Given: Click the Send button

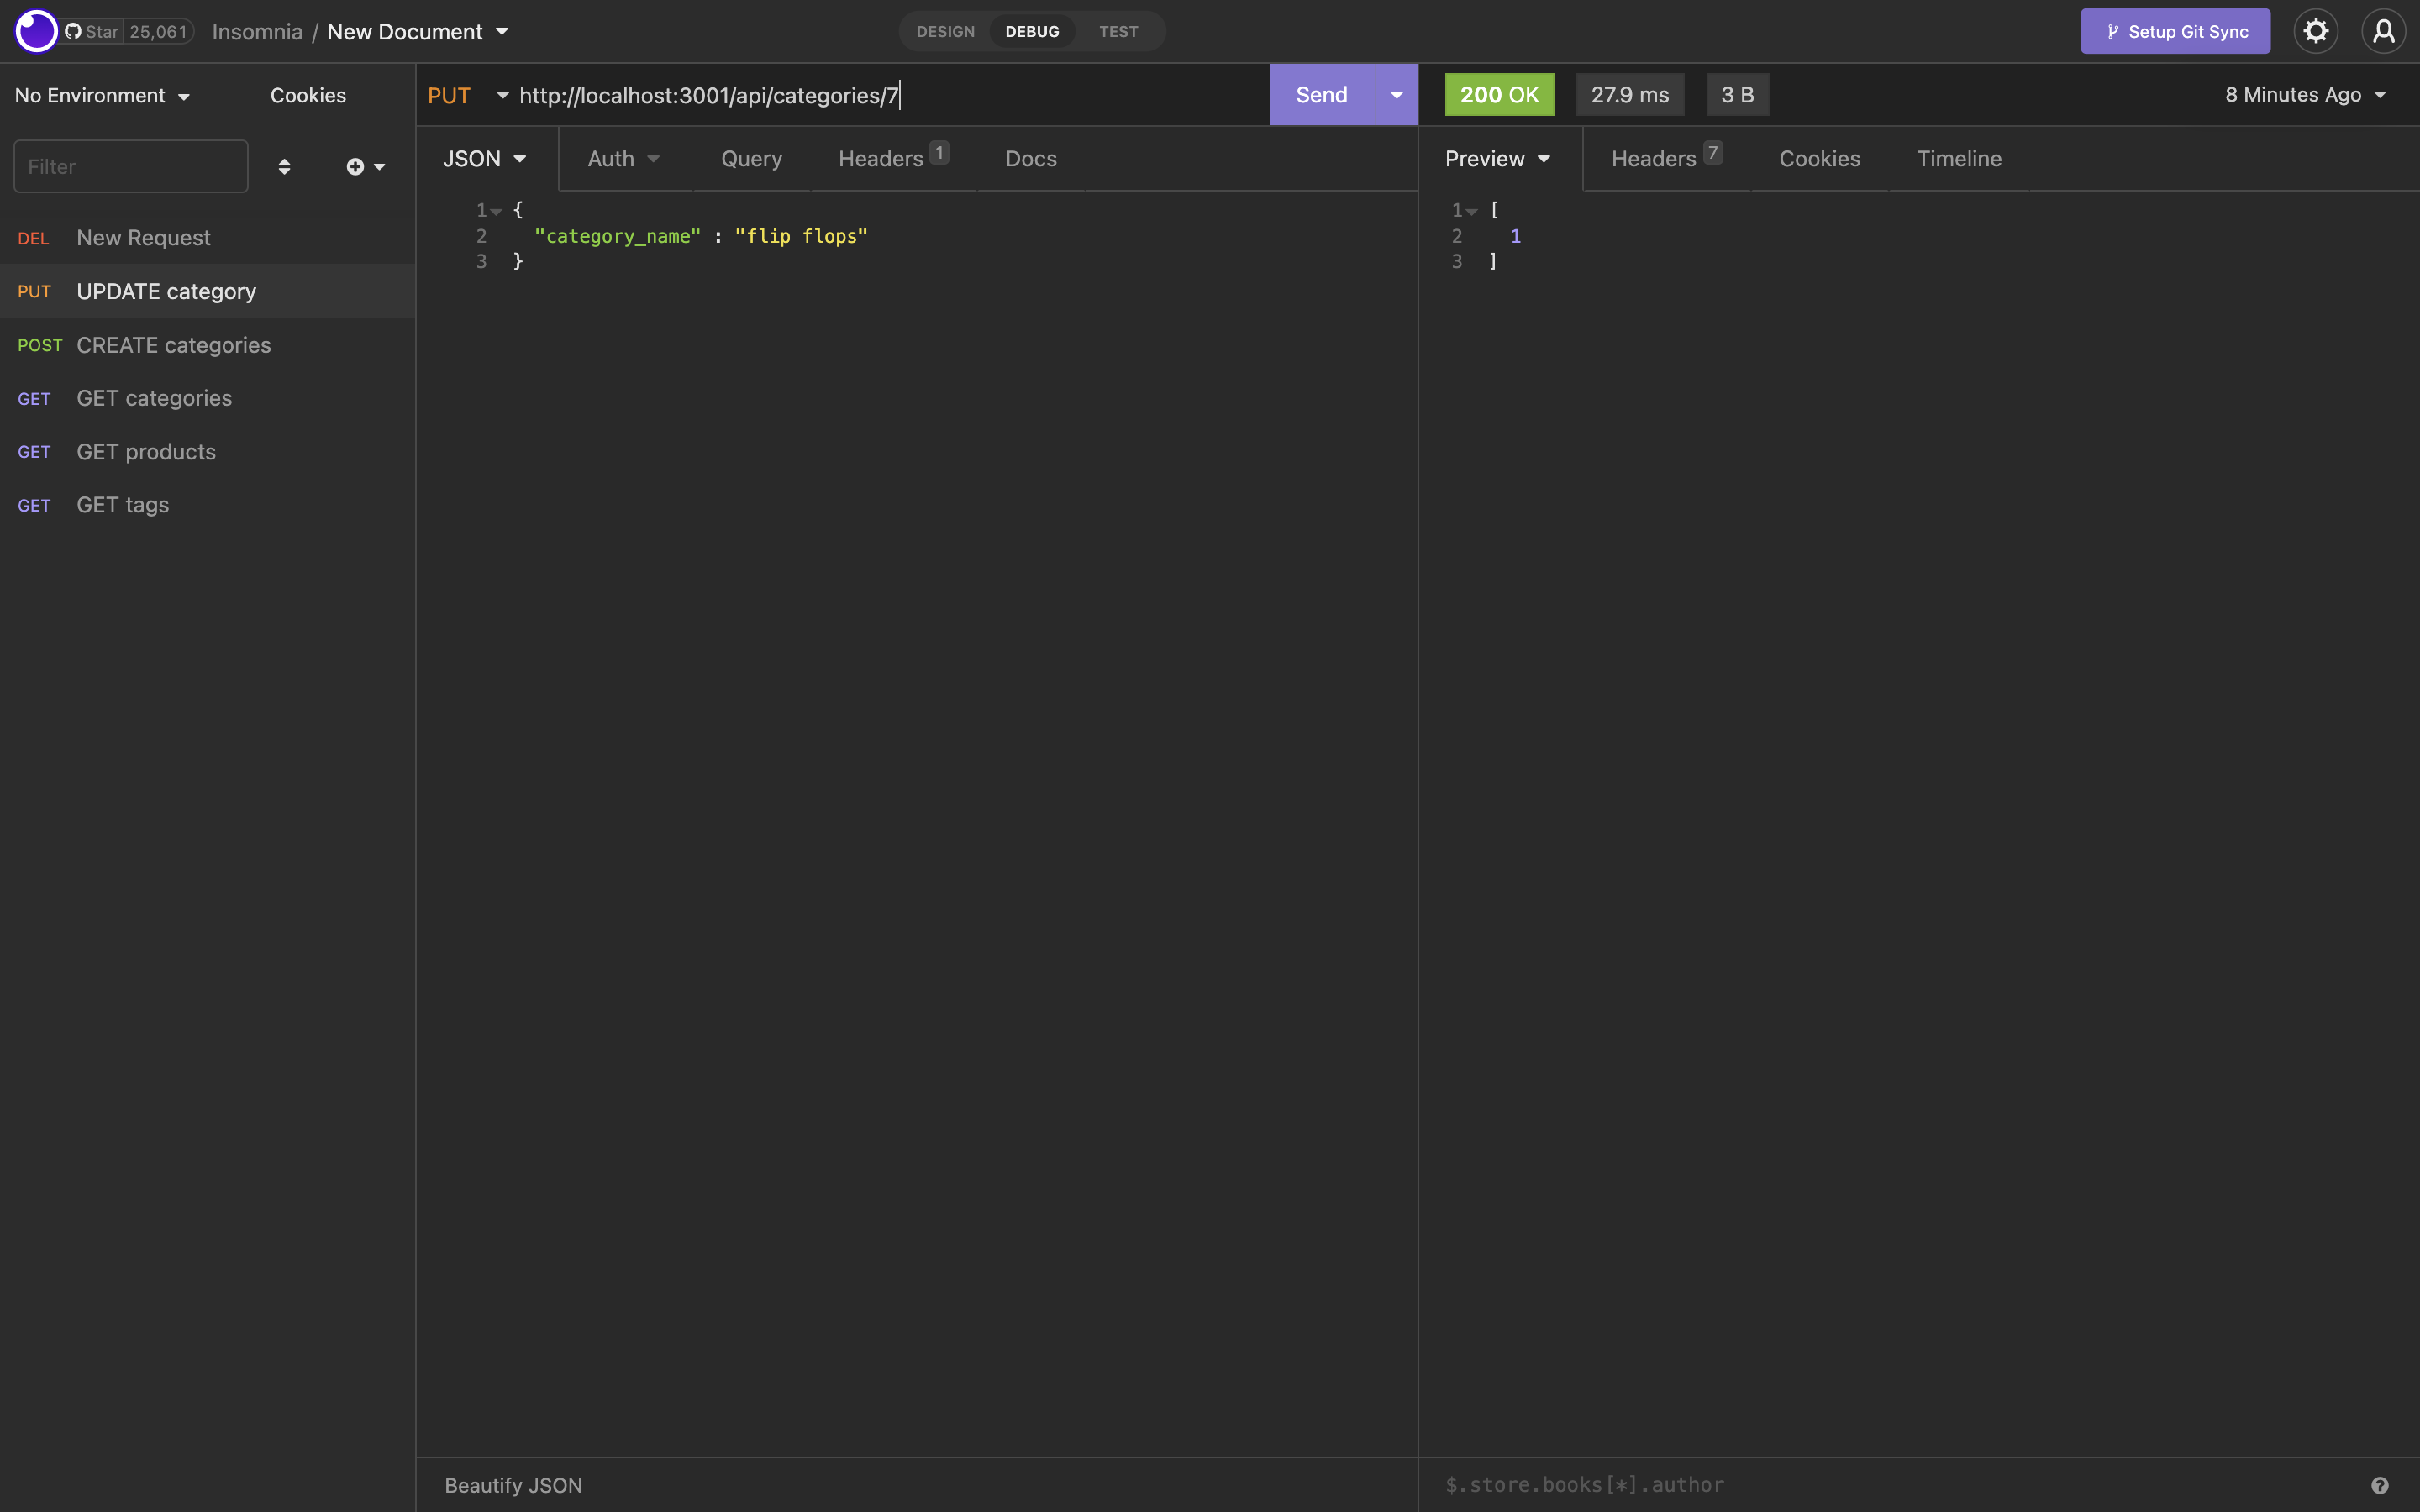Looking at the screenshot, I should (x=1322, y=95).
